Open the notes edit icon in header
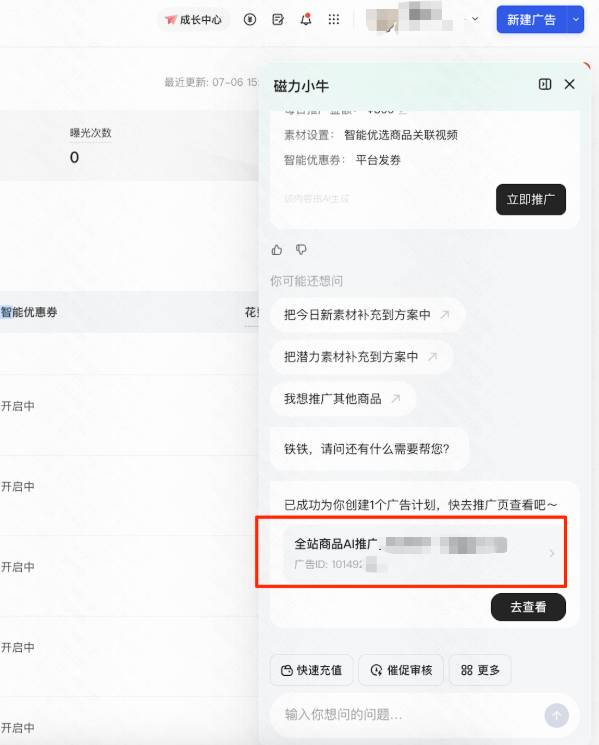 [278, 19]
